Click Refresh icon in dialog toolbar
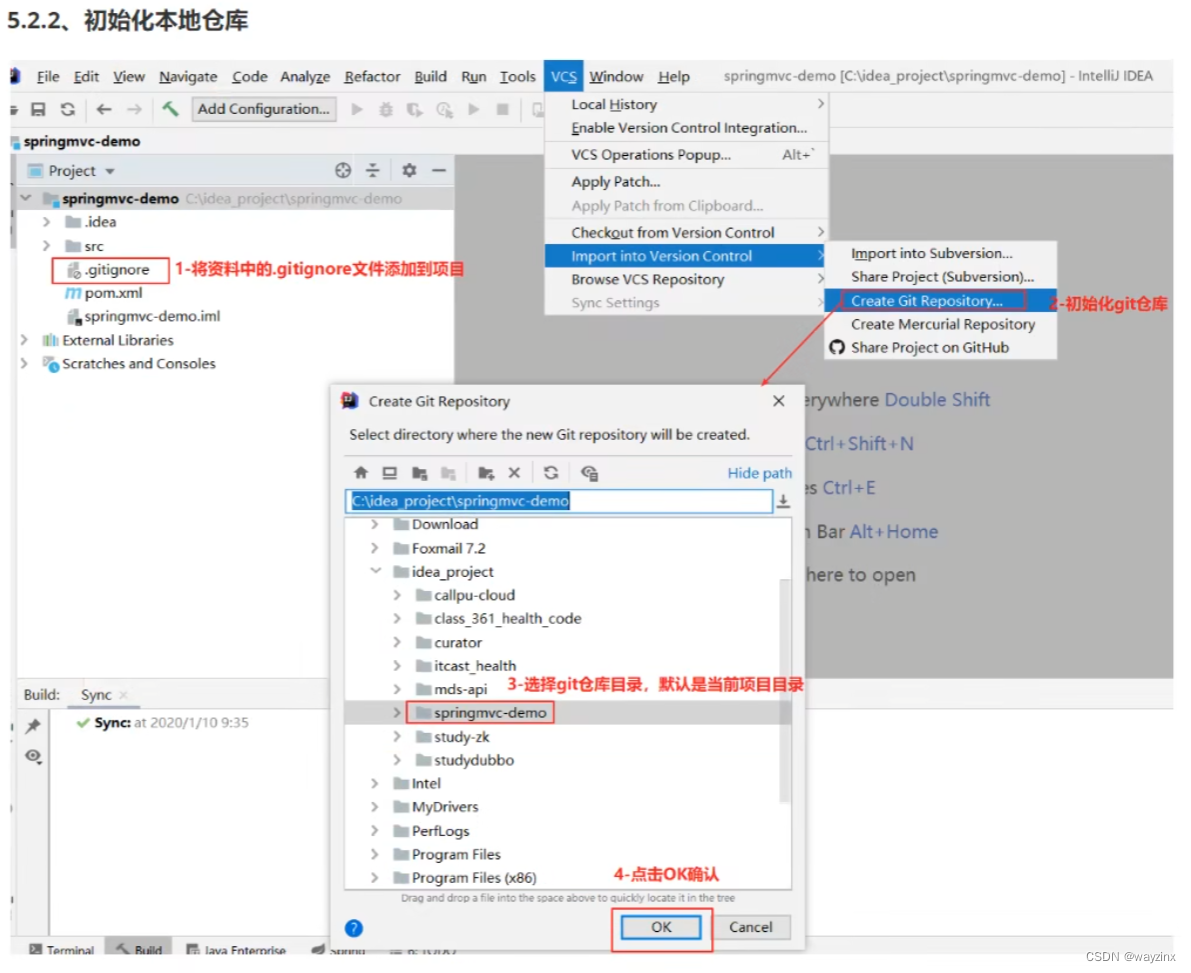 tap(551, 472)
